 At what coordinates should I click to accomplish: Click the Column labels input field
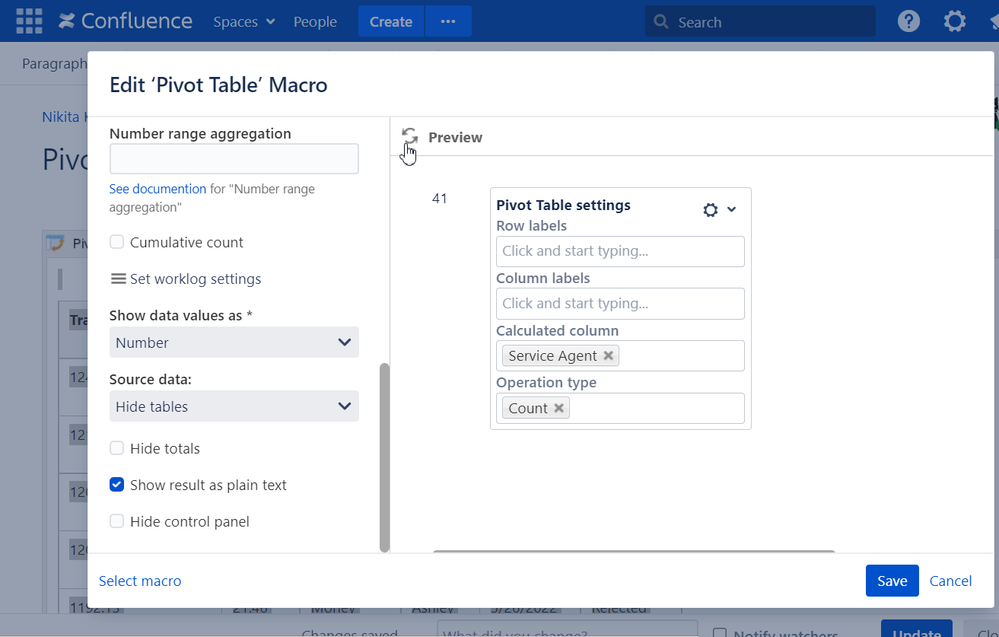click(x=620, y=304)
